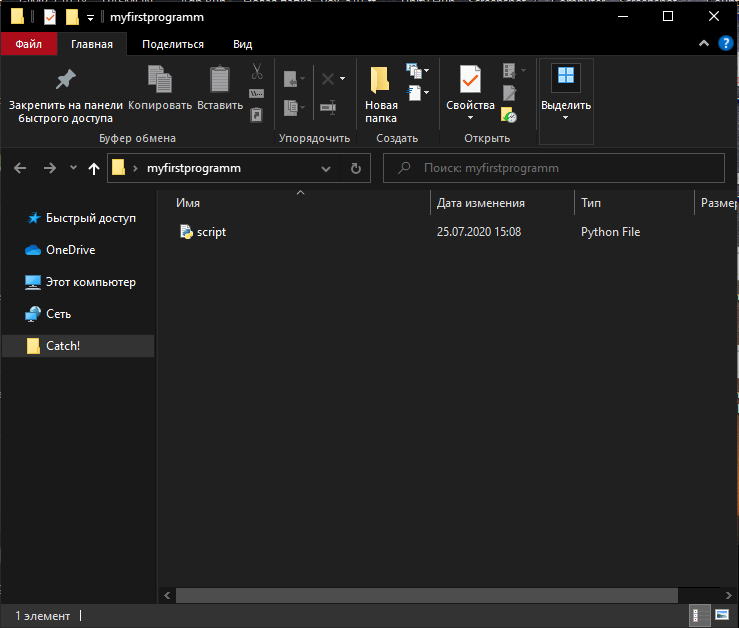Customize Quick Access Toolbar dropdown
The height and width of the screenshot is (628, 739).
(90, 18)
